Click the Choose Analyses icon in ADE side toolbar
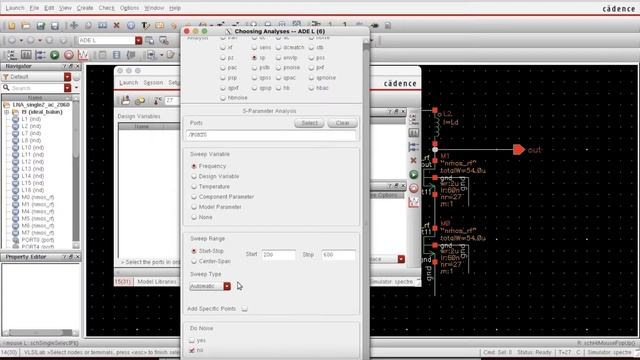 click(x=413, y=119)
